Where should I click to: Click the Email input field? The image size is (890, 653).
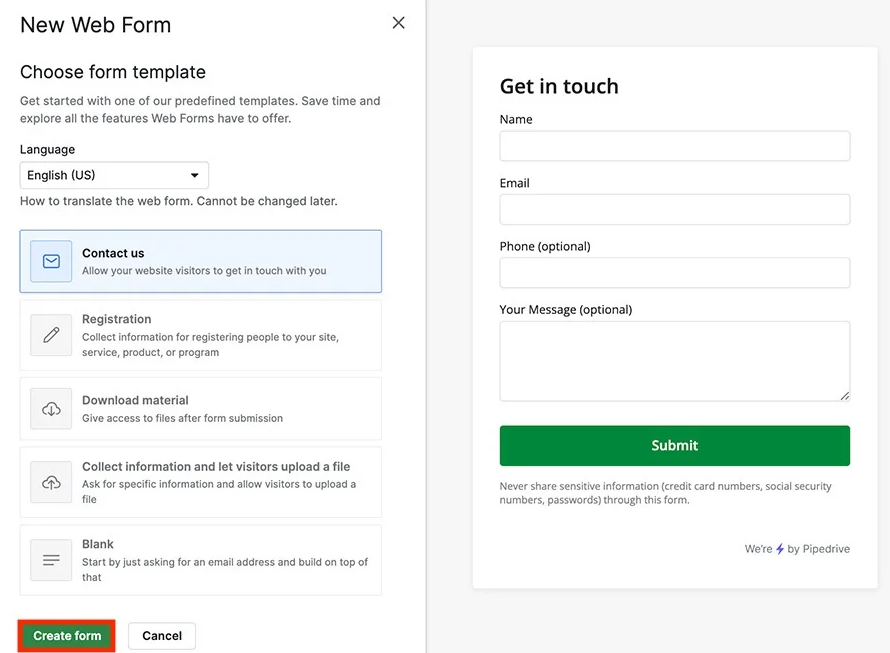[x=674, y=209]
